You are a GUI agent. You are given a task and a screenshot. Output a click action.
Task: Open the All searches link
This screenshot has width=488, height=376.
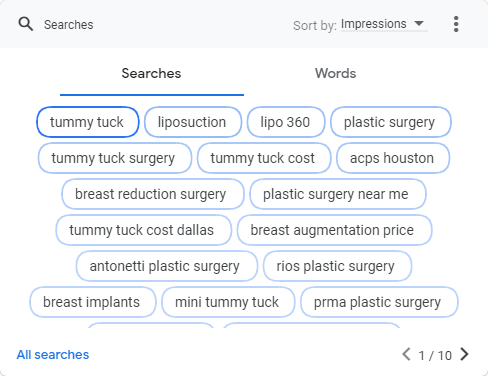53,355
